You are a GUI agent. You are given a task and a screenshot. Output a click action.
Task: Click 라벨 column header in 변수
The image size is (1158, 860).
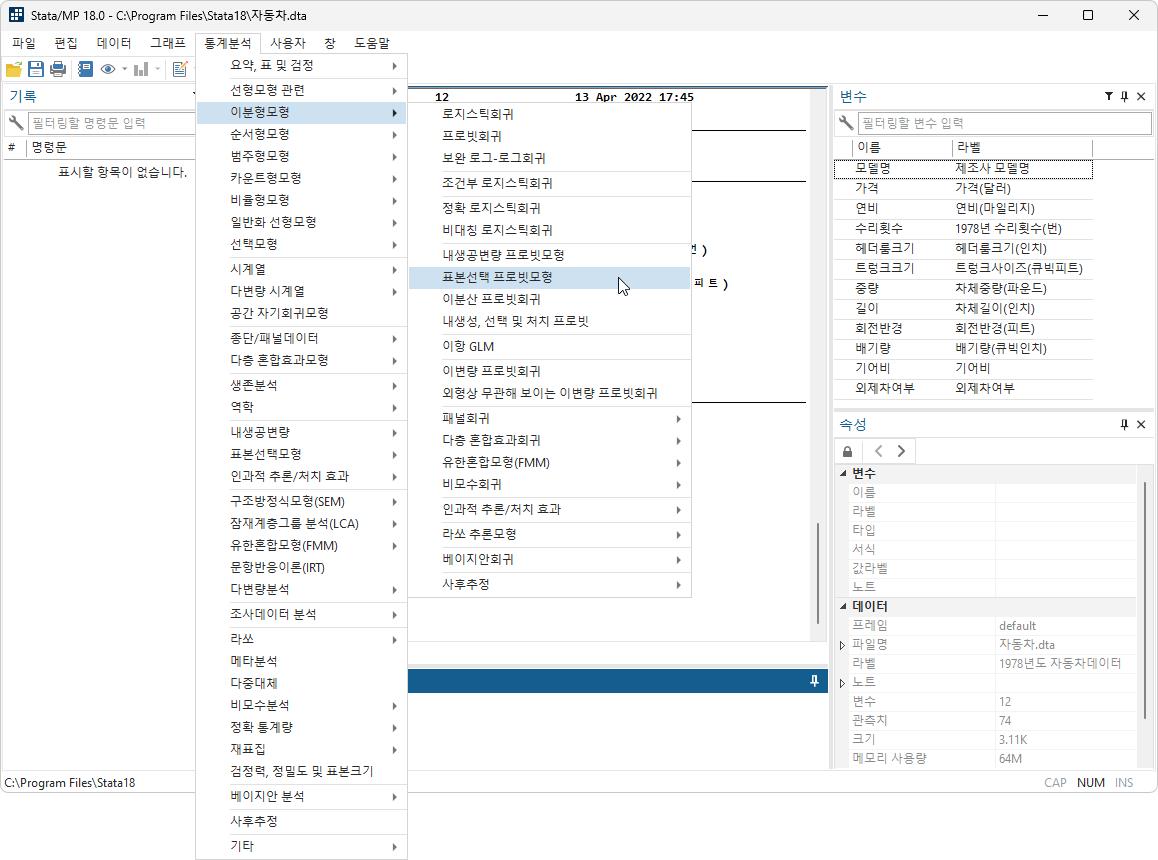pos(1022,148)
